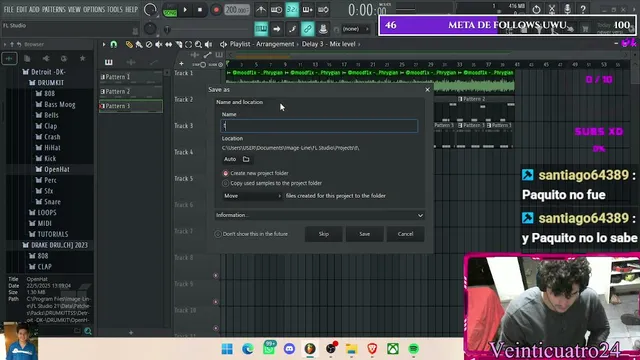Click the multilink to controllers icon
640x360 pixels.
(323, 29)
